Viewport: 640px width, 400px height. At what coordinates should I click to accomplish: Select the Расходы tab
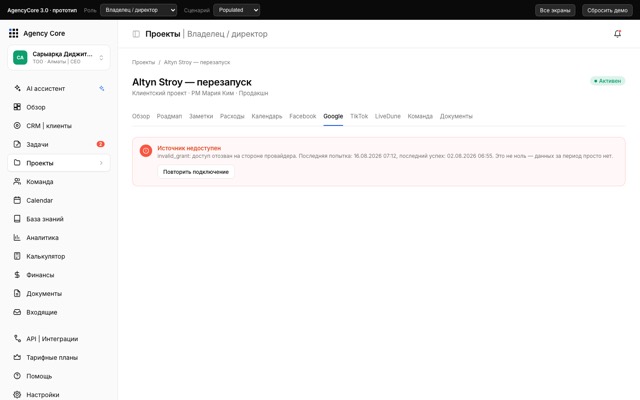[232, 116]
